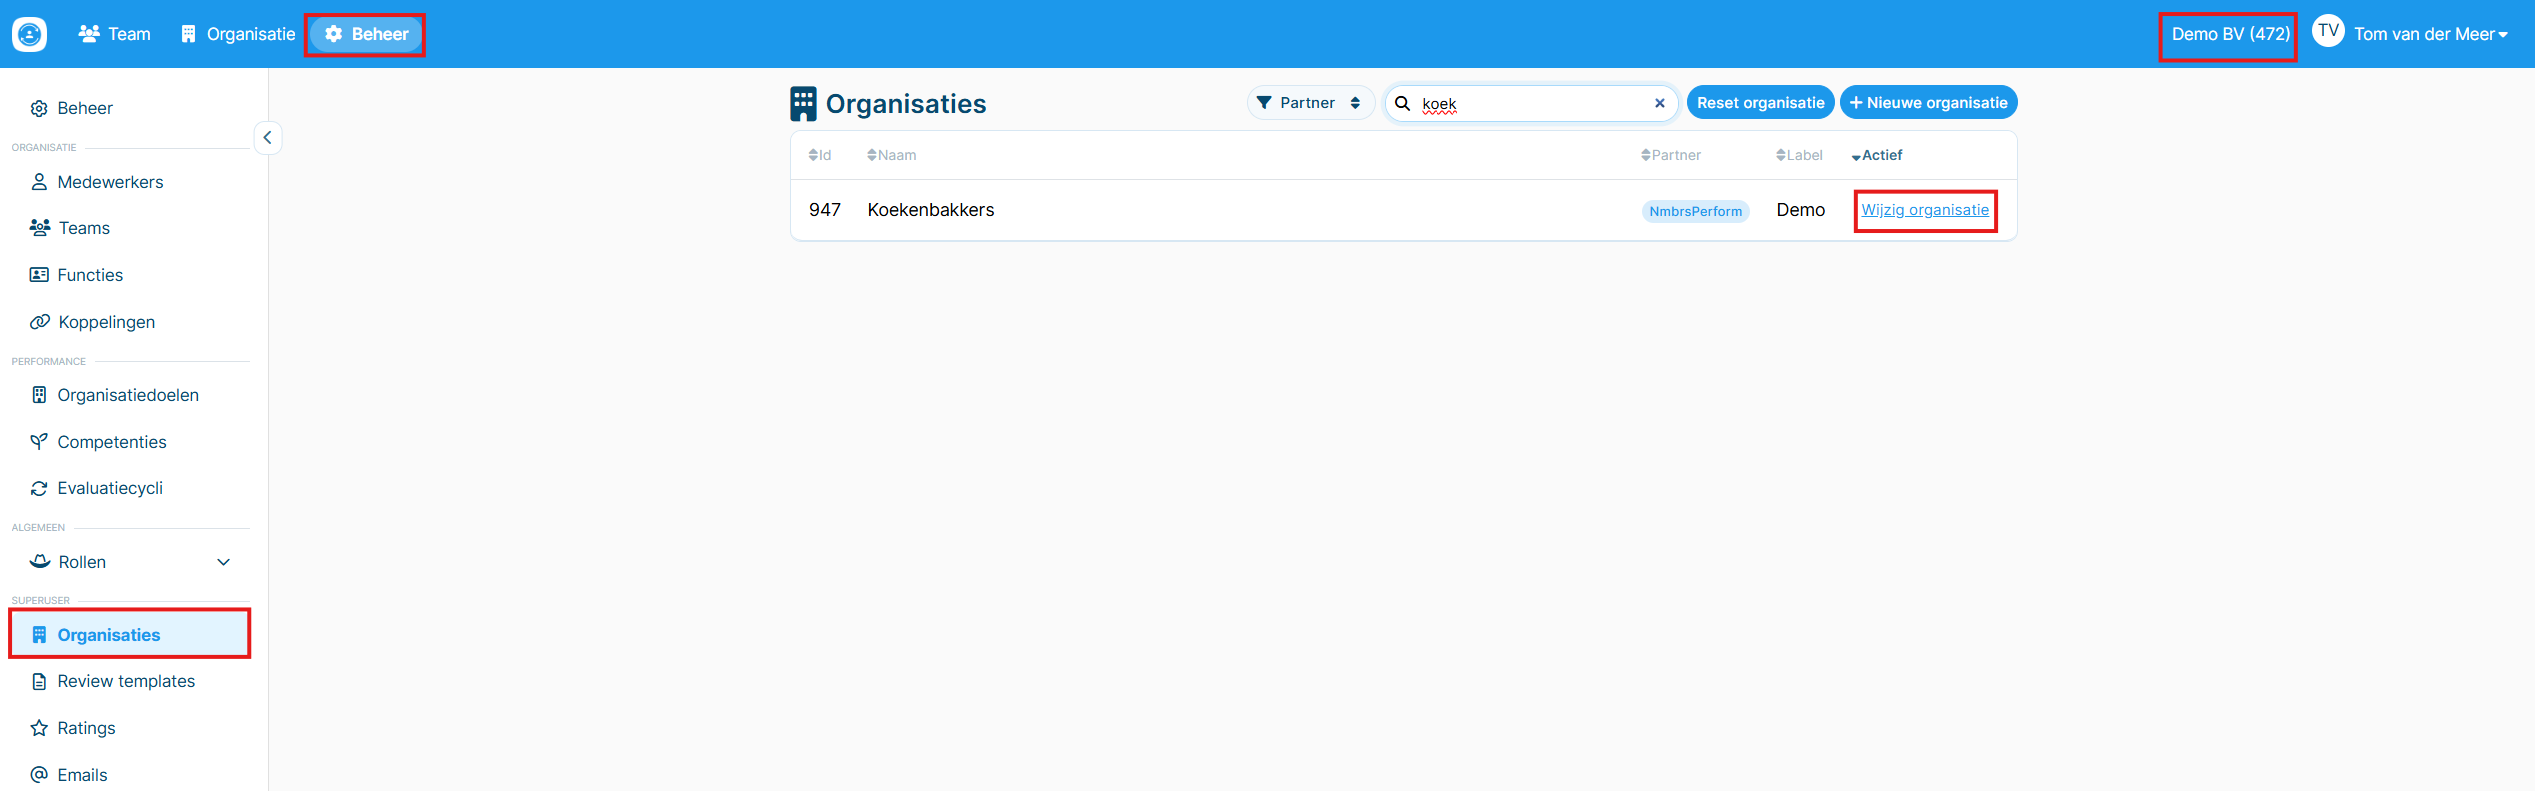Open Organisatiedoelen in the sidebar
The width and height of the screenshot is (2535, 791).
pos(128,395)
